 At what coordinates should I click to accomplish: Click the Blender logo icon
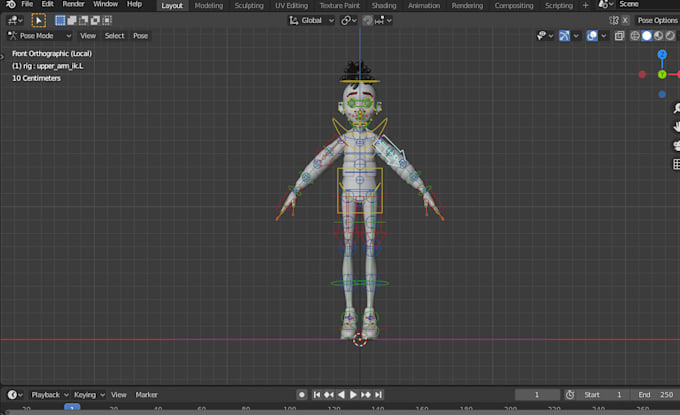tap(11, 4)
